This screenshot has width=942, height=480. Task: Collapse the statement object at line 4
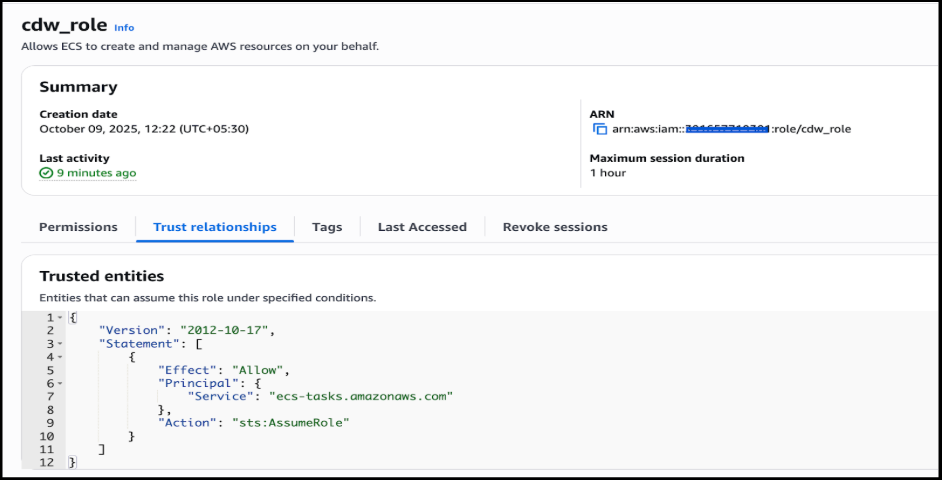[x=60, y=357]
